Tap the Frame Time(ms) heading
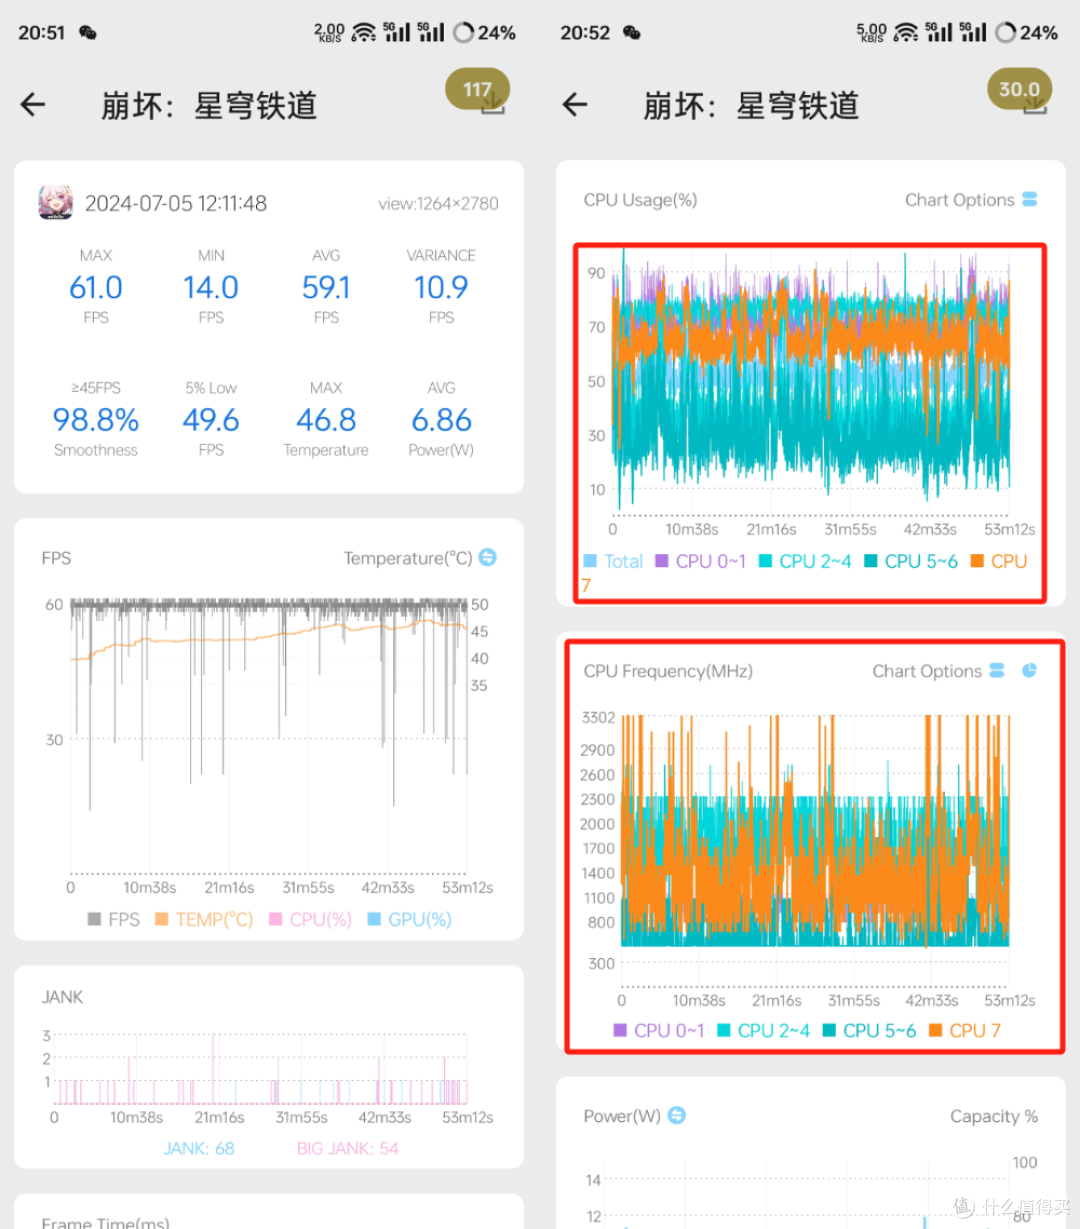 pyautogui.click(x=105, y=1222)
